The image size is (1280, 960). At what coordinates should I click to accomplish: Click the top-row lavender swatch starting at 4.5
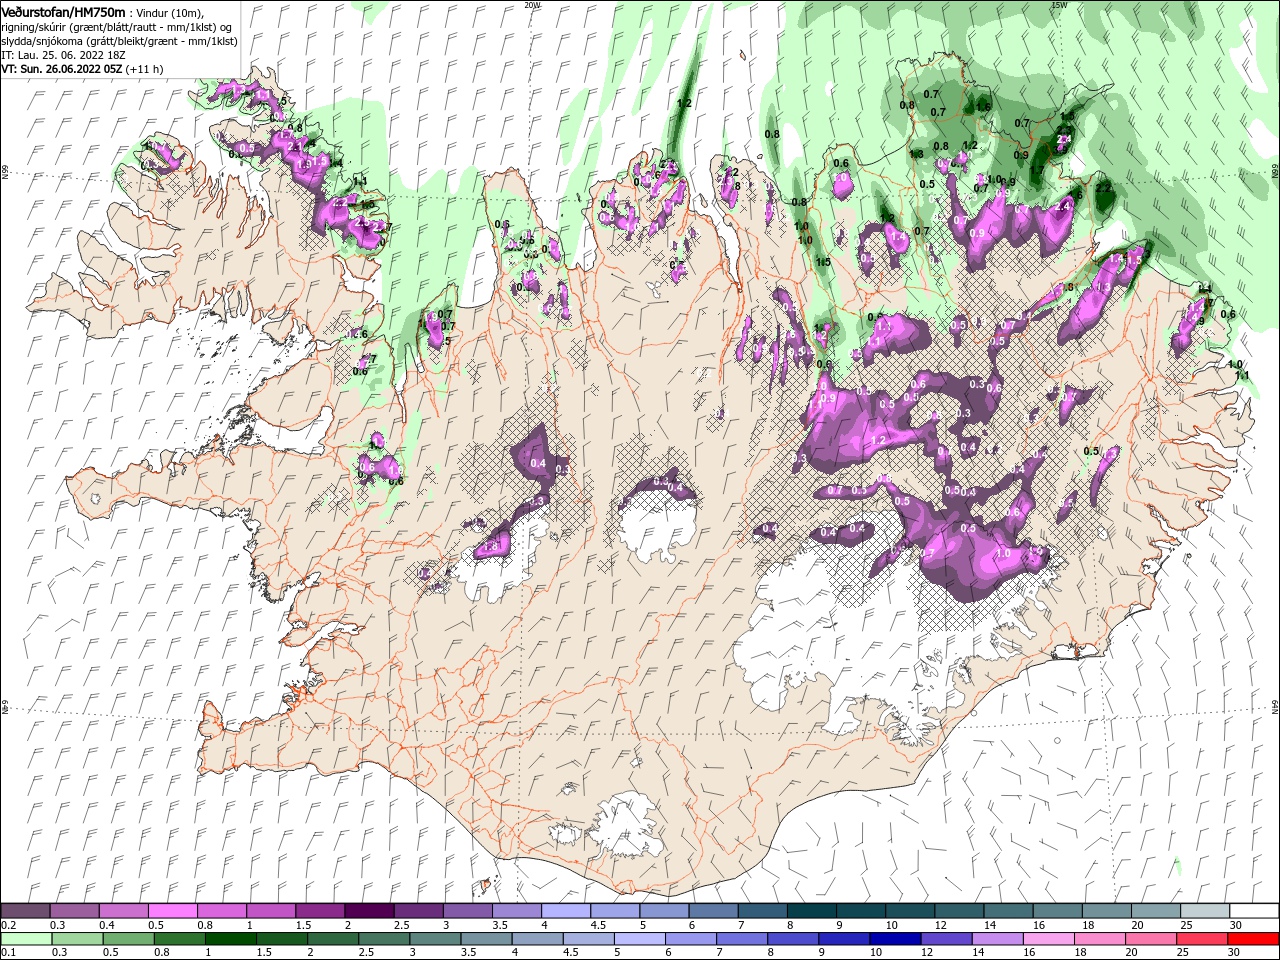pos(614,911)
